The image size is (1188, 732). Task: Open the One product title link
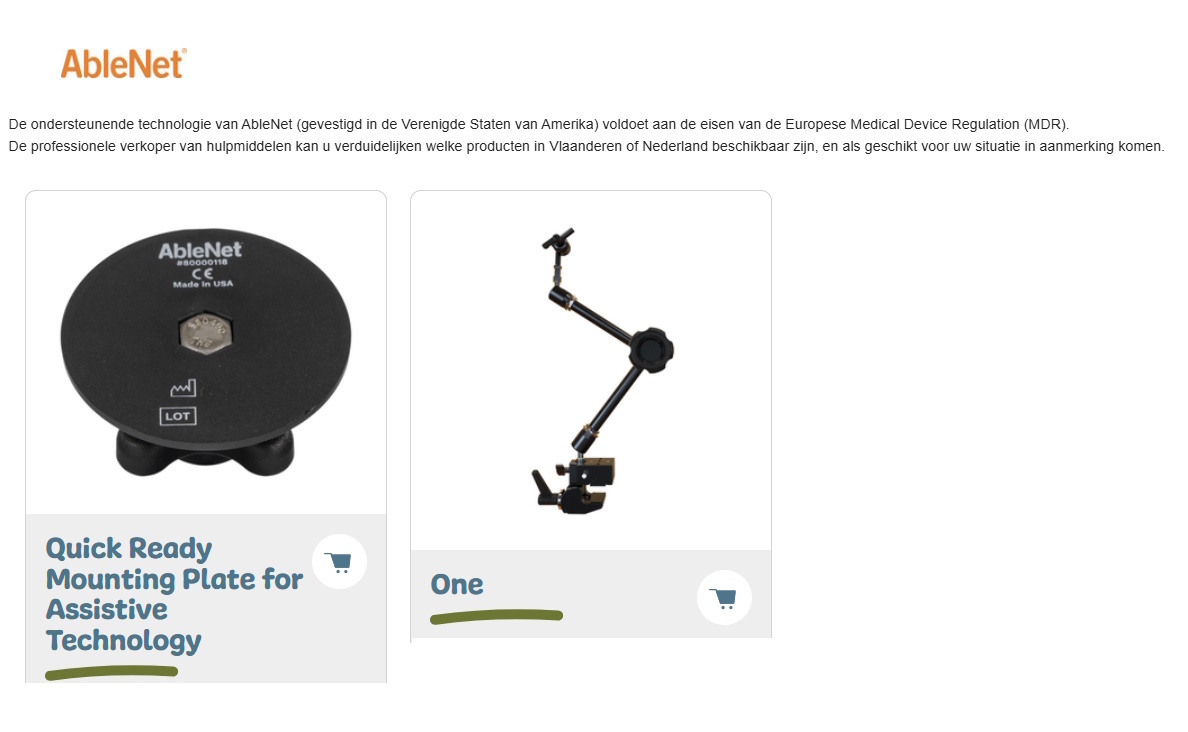(x=457, y=584)
